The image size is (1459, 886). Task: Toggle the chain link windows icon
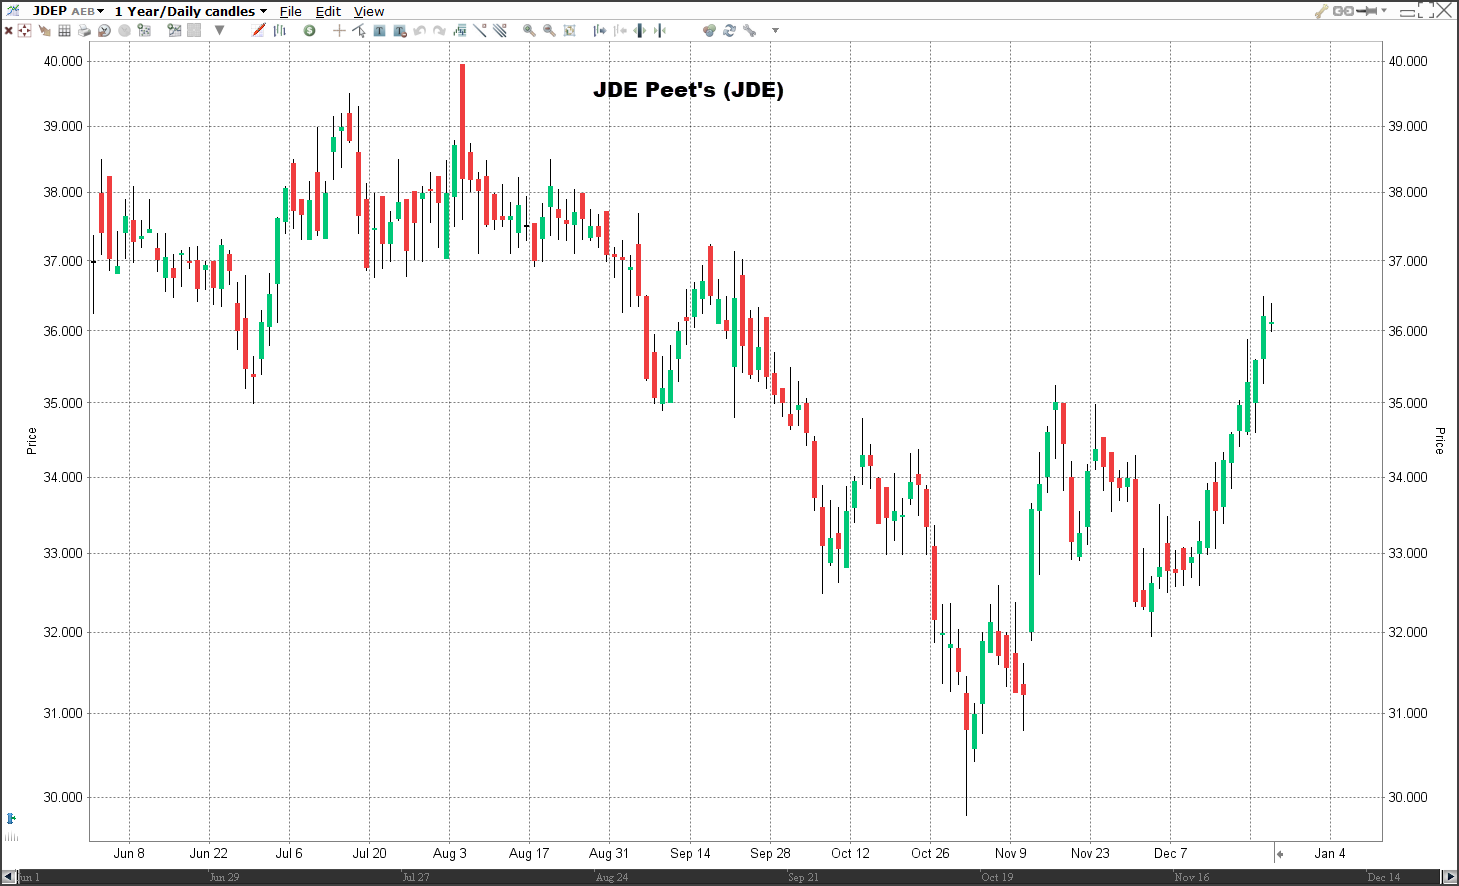tap(1343, 11)
